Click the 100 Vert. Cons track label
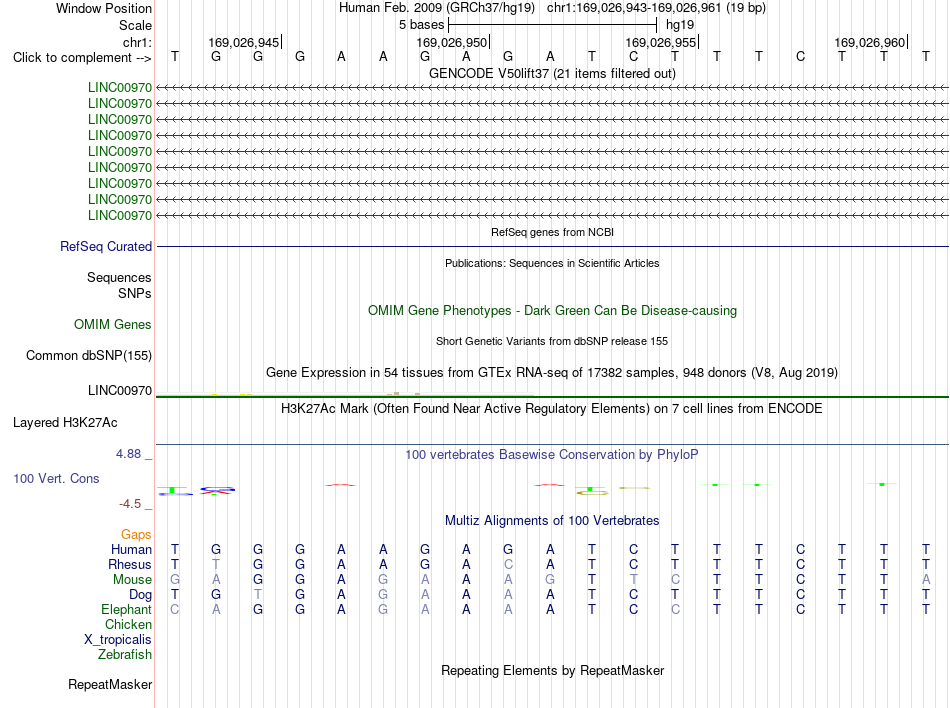 click(56, 478)
